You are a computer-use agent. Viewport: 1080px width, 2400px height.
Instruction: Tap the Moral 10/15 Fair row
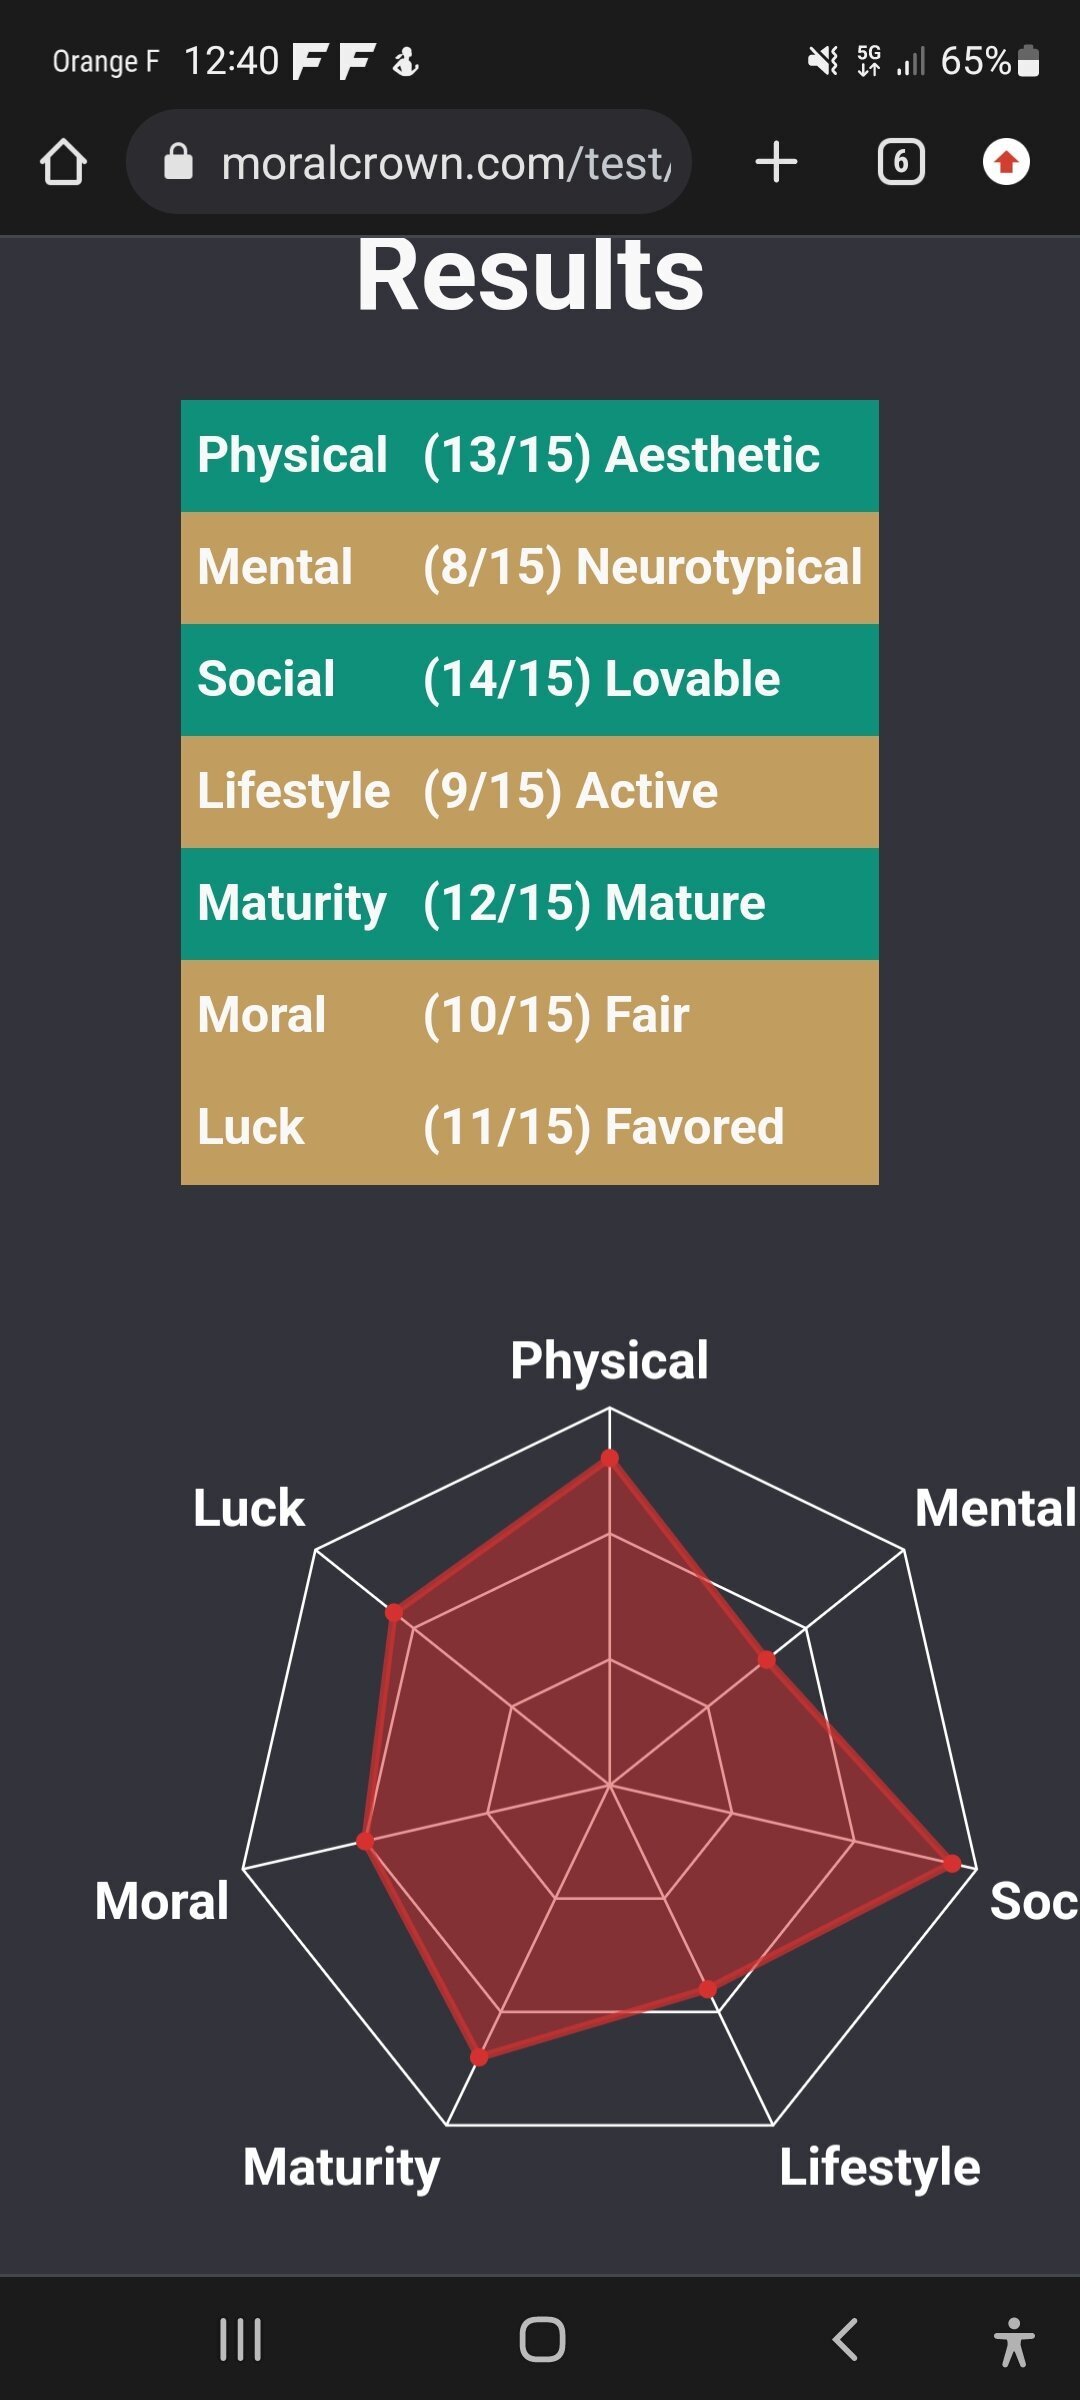[529, 1016]
